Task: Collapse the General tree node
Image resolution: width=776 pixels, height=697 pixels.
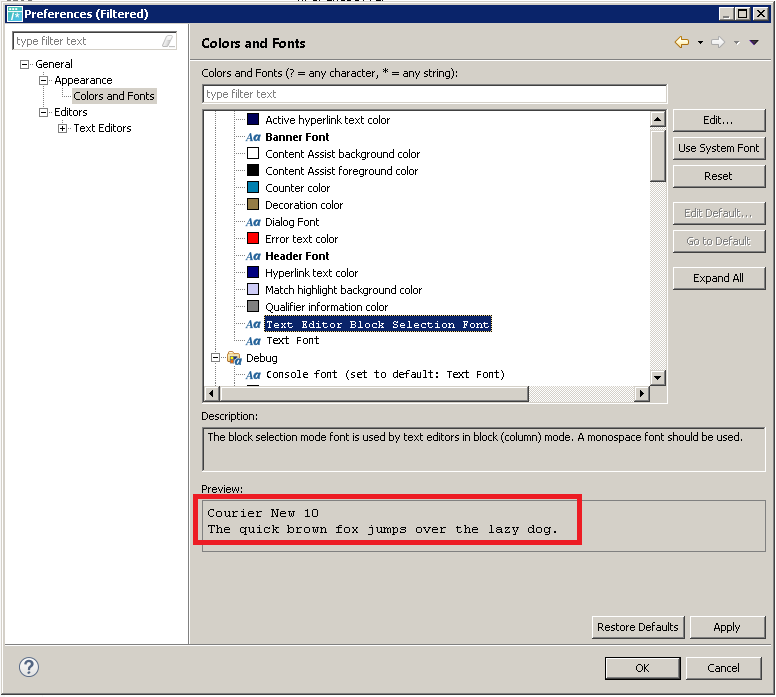Action: tap(24, 64)
